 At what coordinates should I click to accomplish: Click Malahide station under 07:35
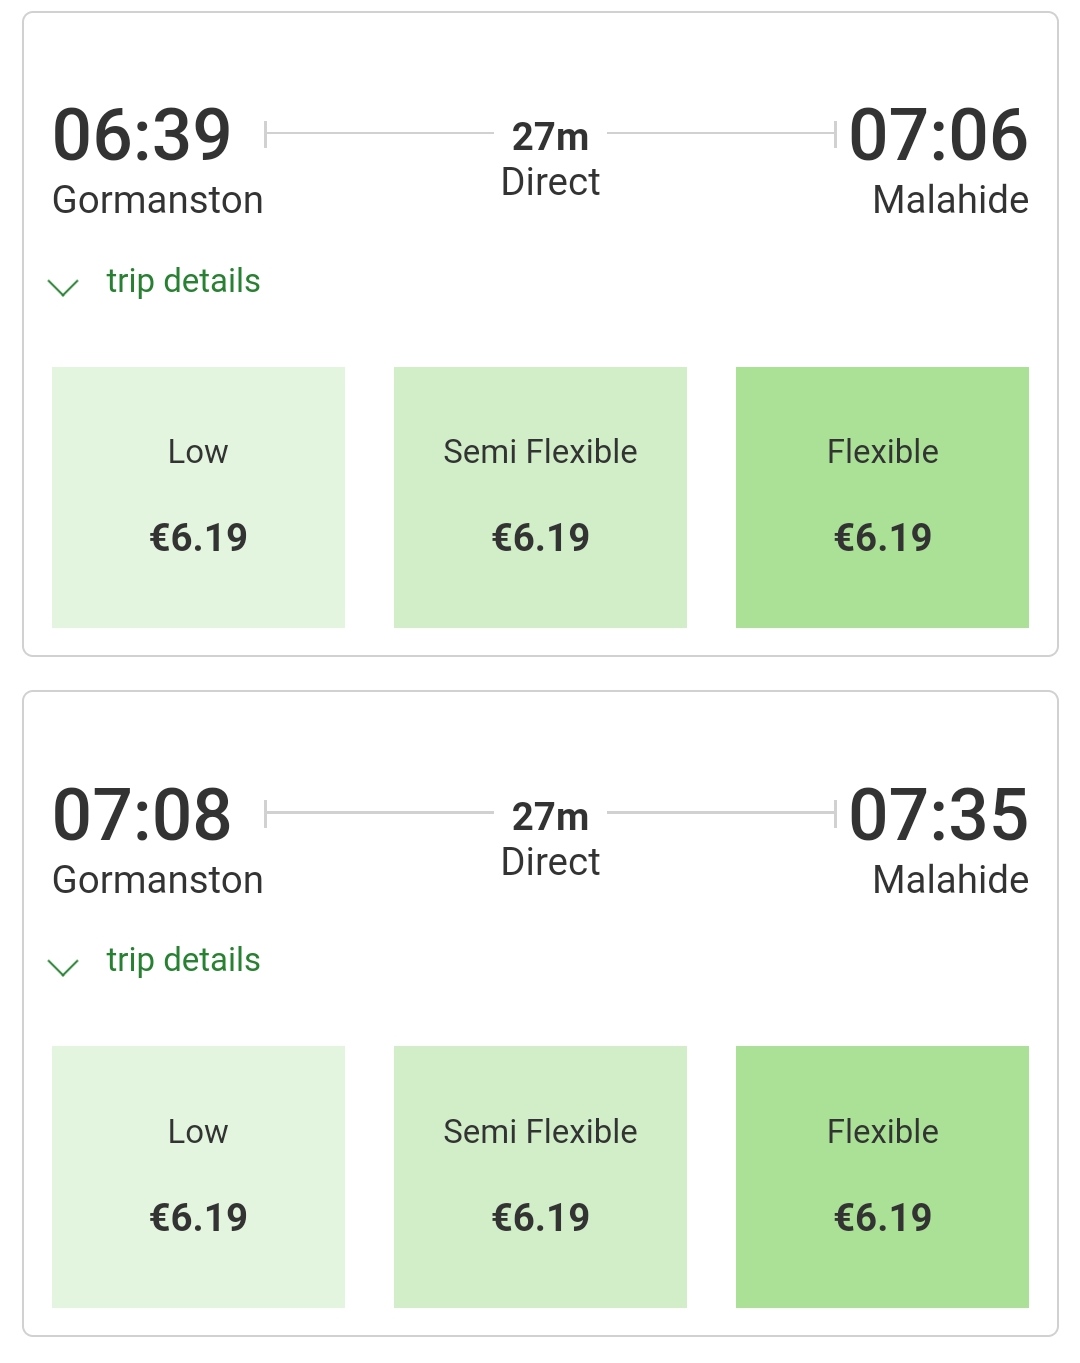[x=950, y=880]
